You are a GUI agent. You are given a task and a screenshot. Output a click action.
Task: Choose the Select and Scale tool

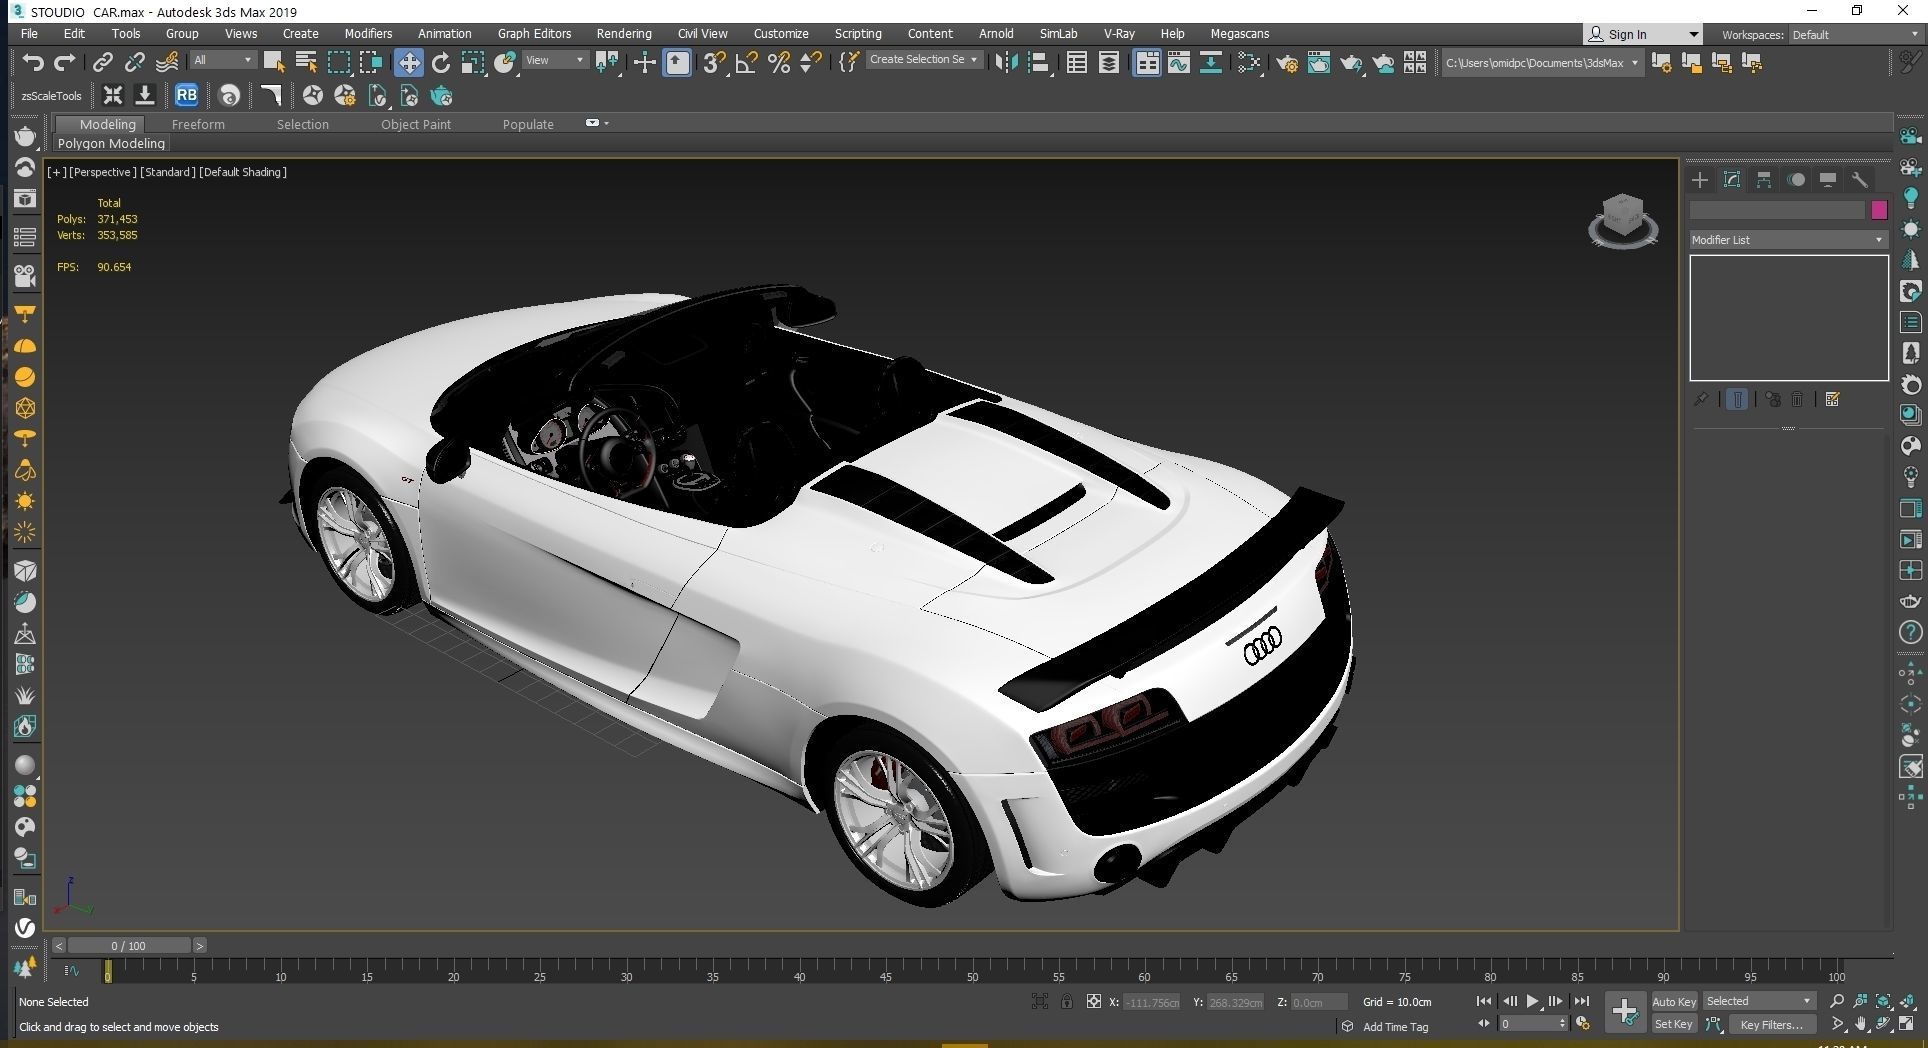coord(473,63)
